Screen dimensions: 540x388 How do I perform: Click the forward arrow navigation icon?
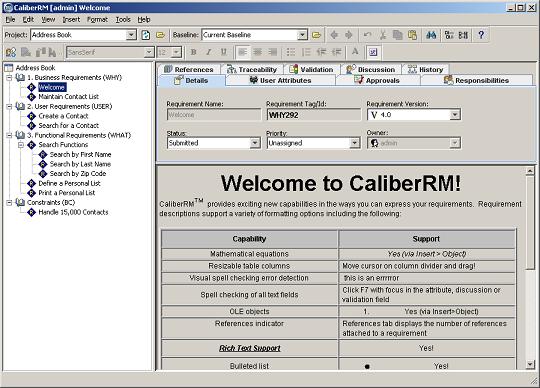349,35
